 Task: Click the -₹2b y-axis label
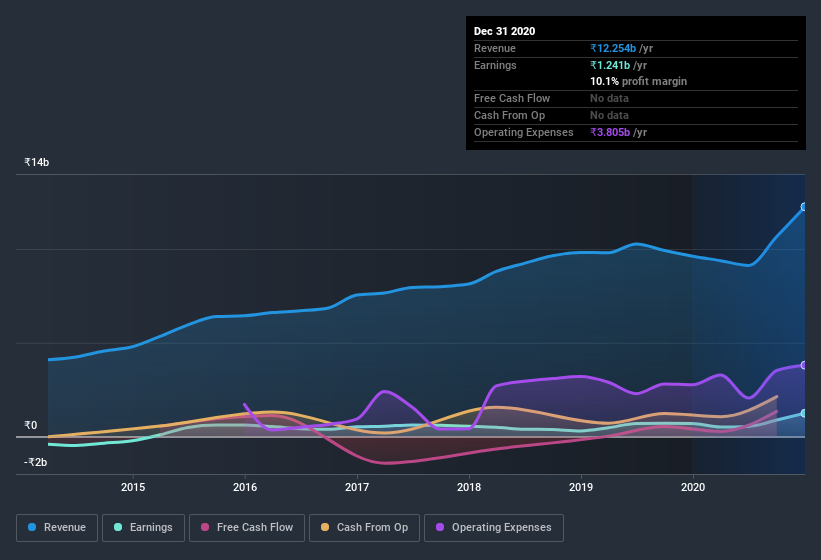tap(36, 462)
